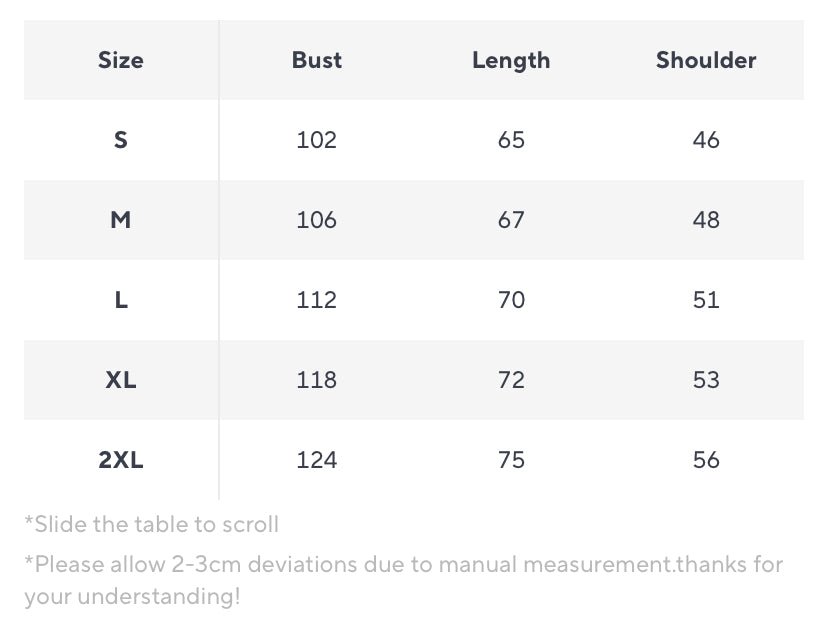Image resolution: width=828 pixels, height=630 pixels.
Task: Click the 'Slide the table to scroll' note
Action: click(x=152, y=524)
